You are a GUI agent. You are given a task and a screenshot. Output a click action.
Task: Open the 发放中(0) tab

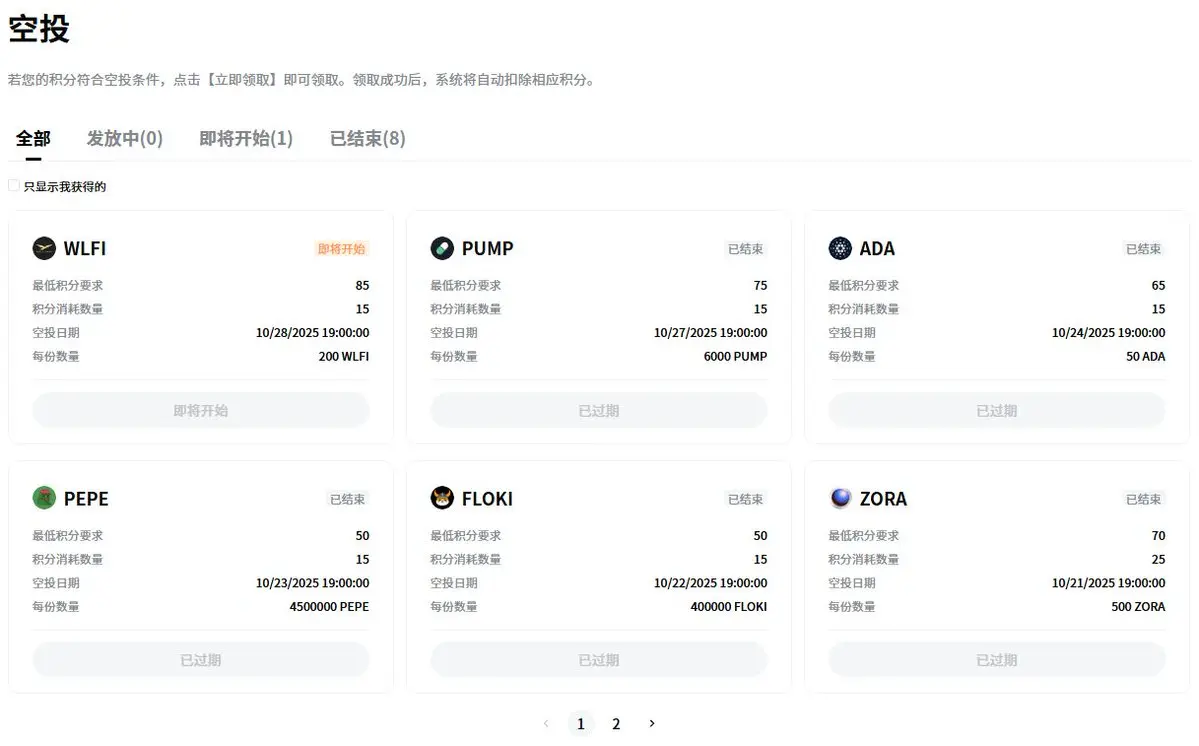pyautogui.click(x=125, y=138)
